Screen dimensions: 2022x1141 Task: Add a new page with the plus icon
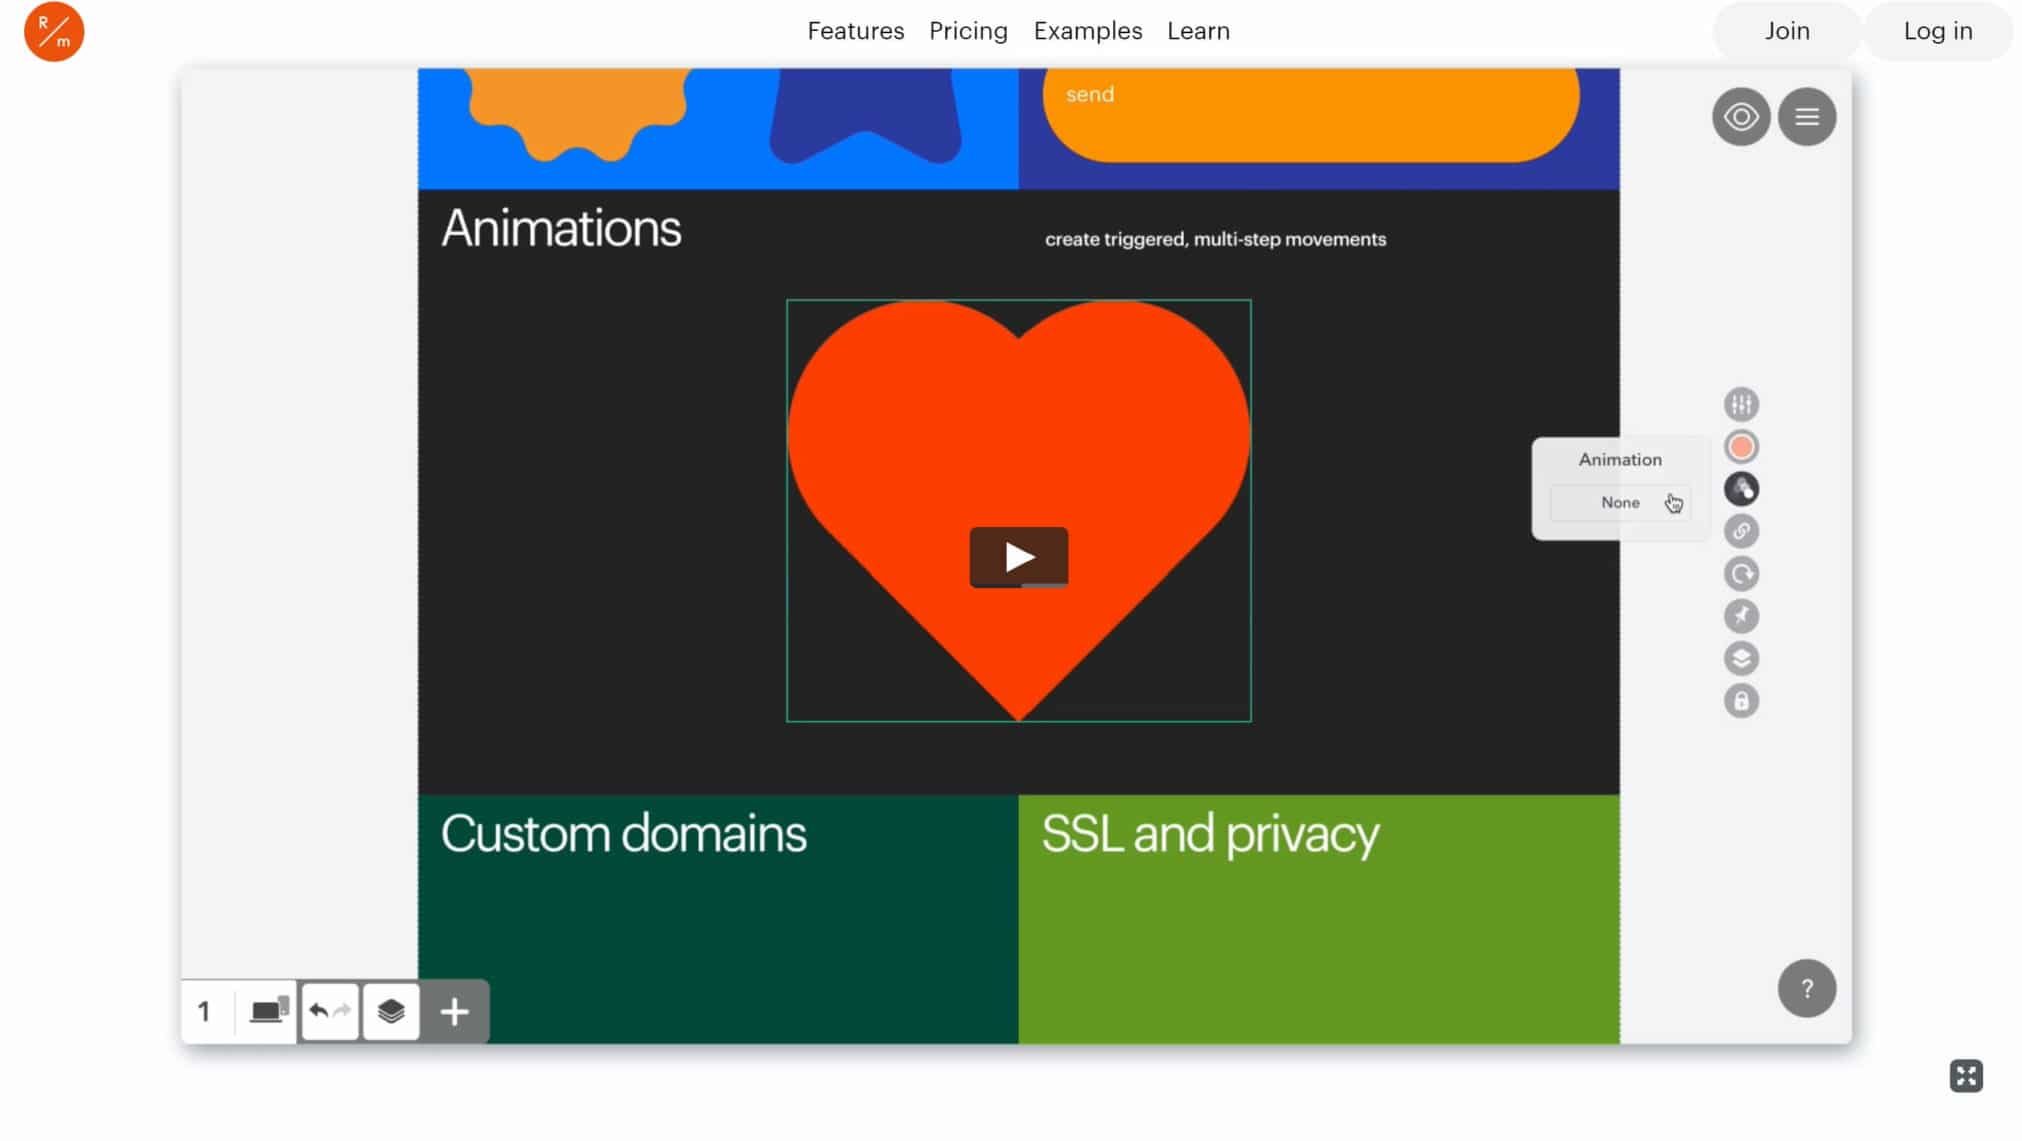(454, 1011)
